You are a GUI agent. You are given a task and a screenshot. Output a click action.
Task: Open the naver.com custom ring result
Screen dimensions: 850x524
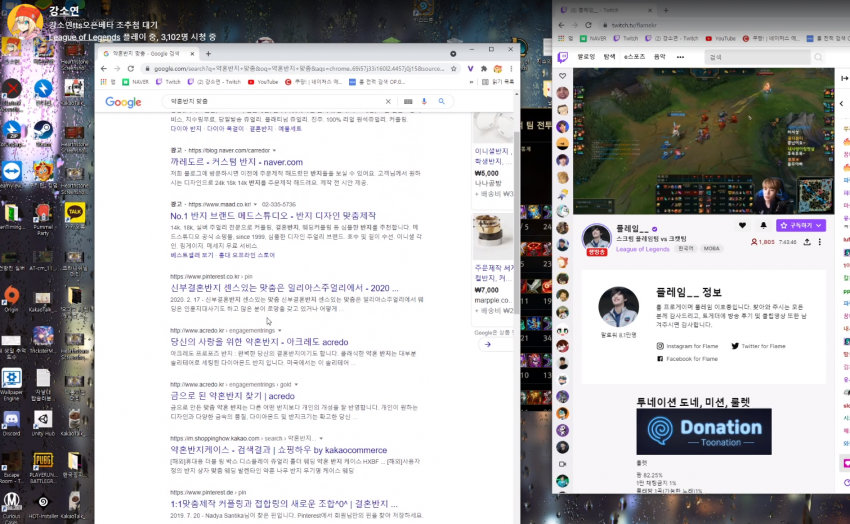(236, 162)
